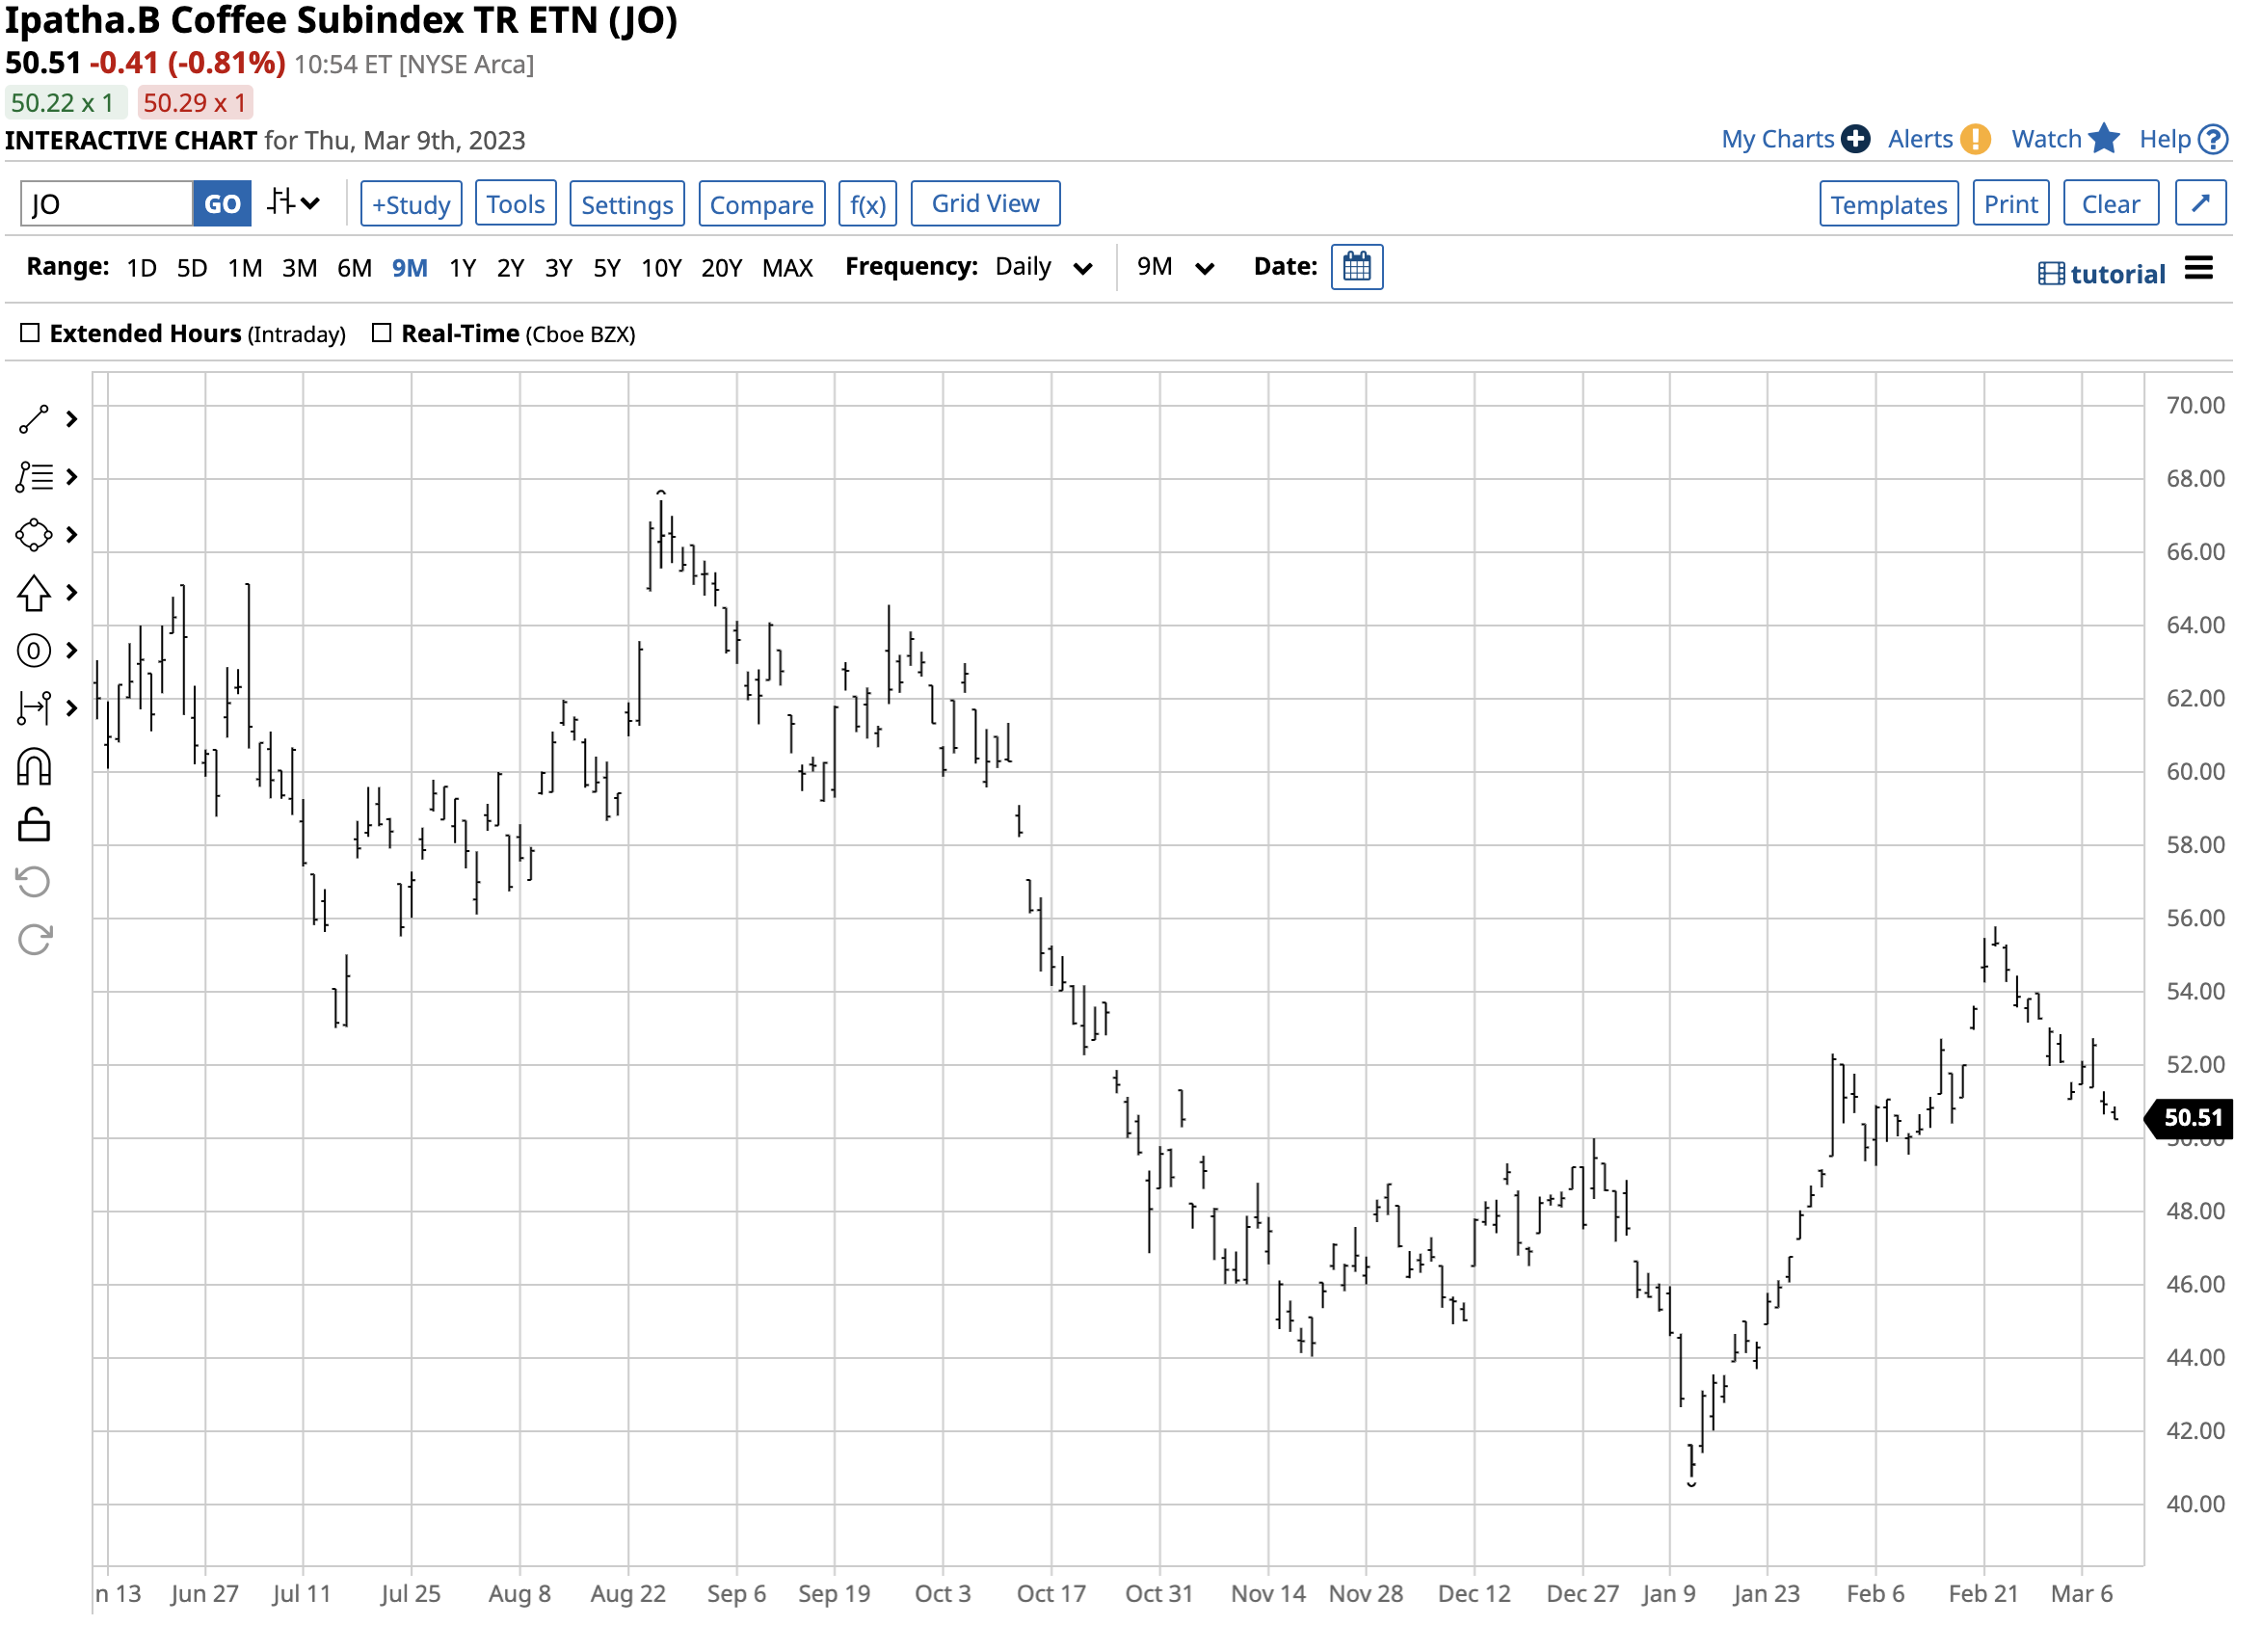Open the 9M period dropdown
This screenshot has width=2261, height=1652.
[1175, 268]
